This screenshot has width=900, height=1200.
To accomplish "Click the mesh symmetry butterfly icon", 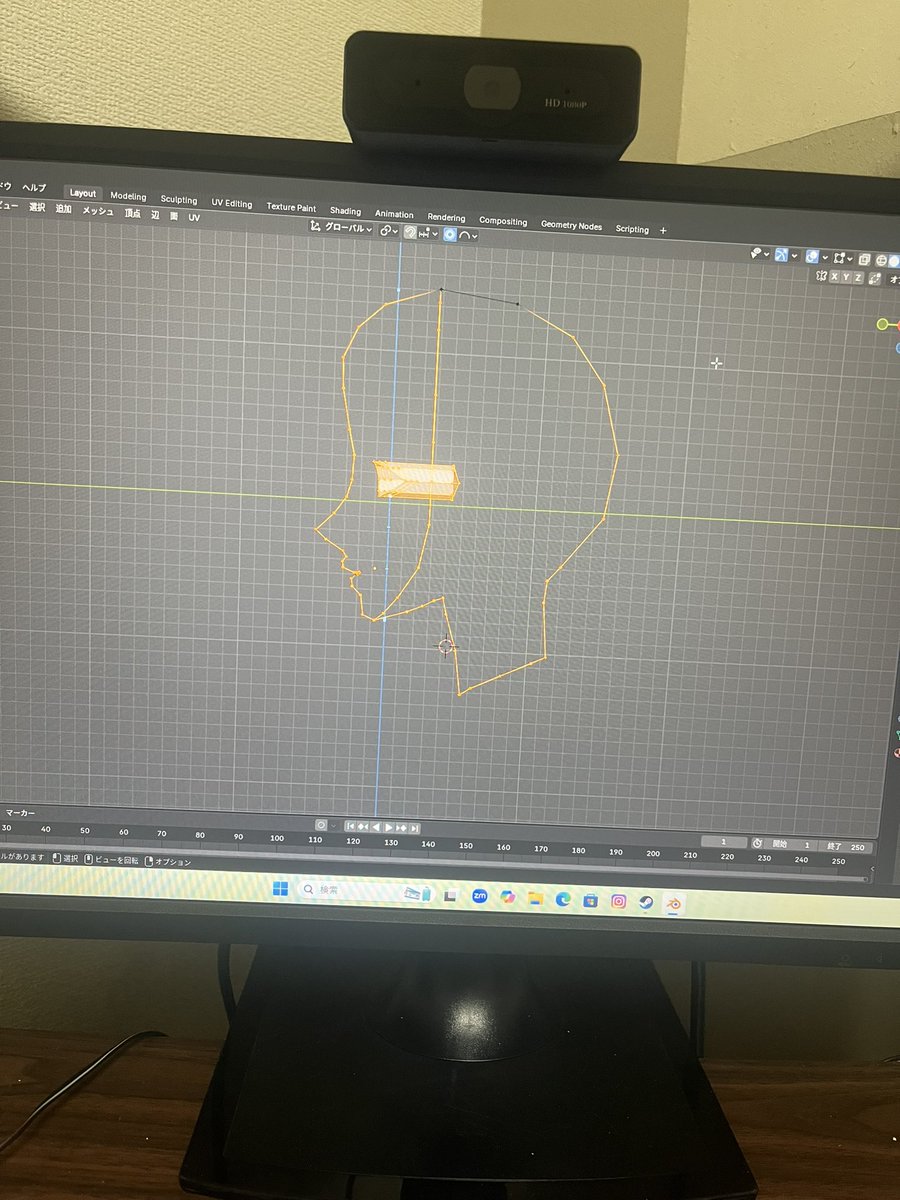I will pos(822,275).
